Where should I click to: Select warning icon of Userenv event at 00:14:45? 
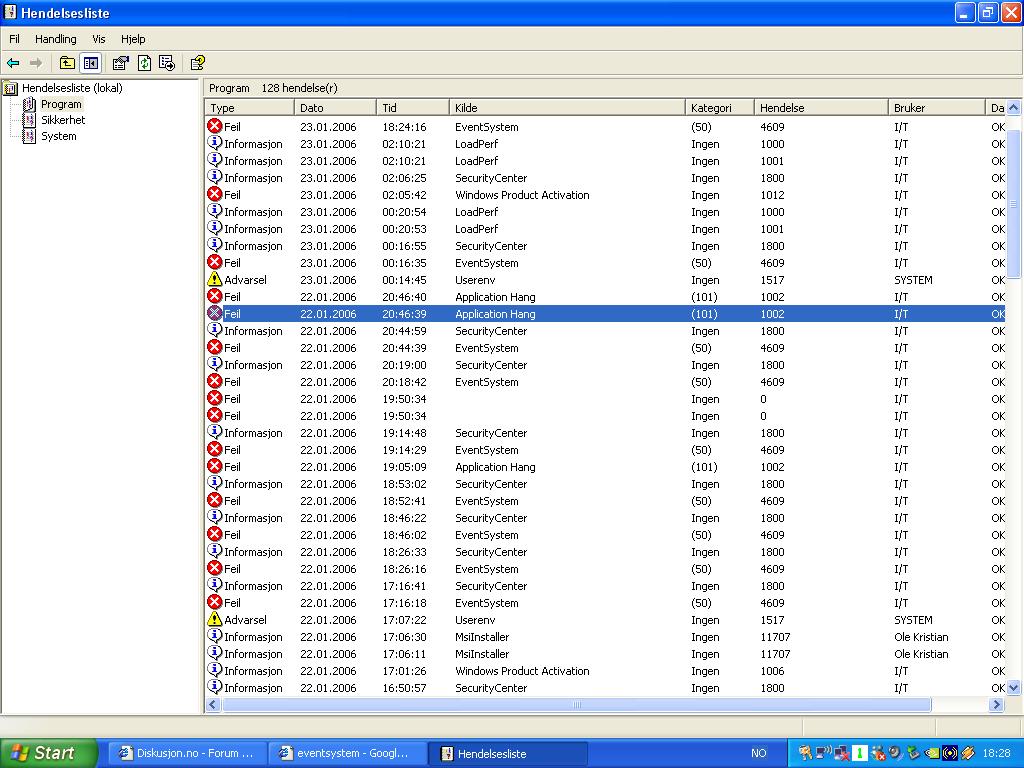click(x=214, y=279)
